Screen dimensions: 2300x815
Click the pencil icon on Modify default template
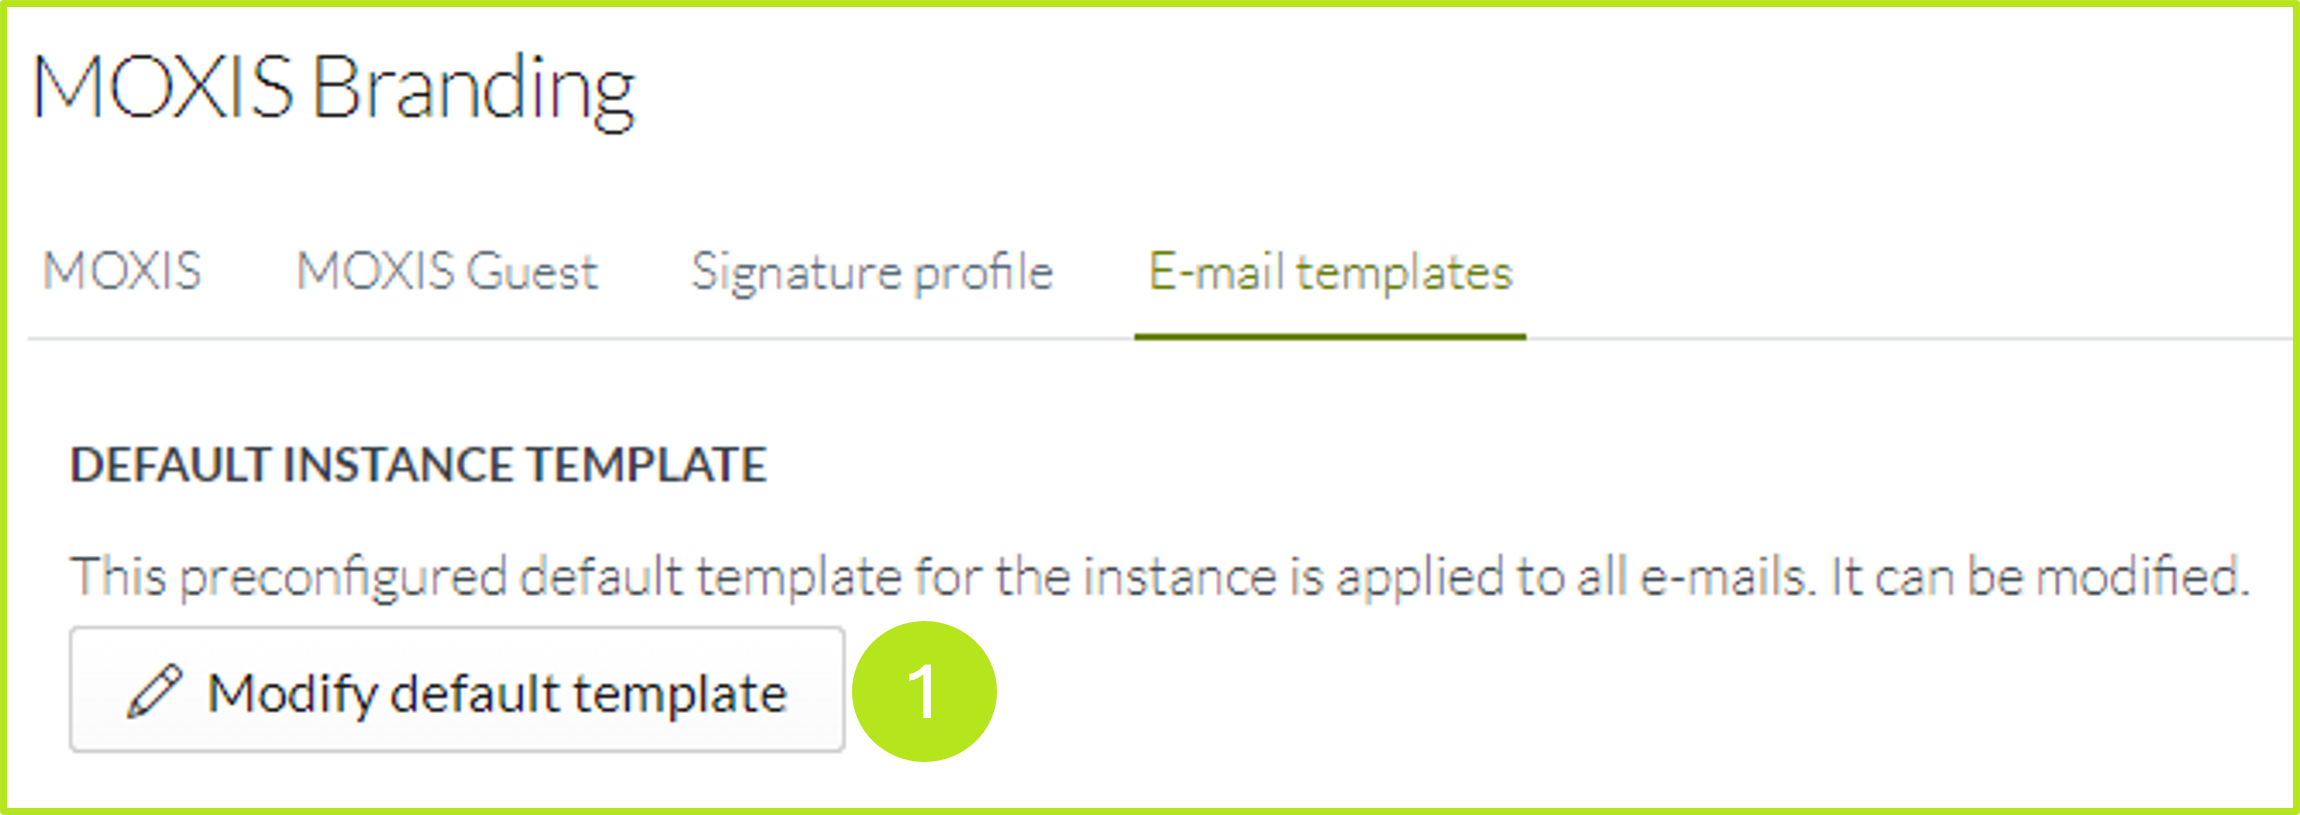pyautogui.click(x=157, y=690)
